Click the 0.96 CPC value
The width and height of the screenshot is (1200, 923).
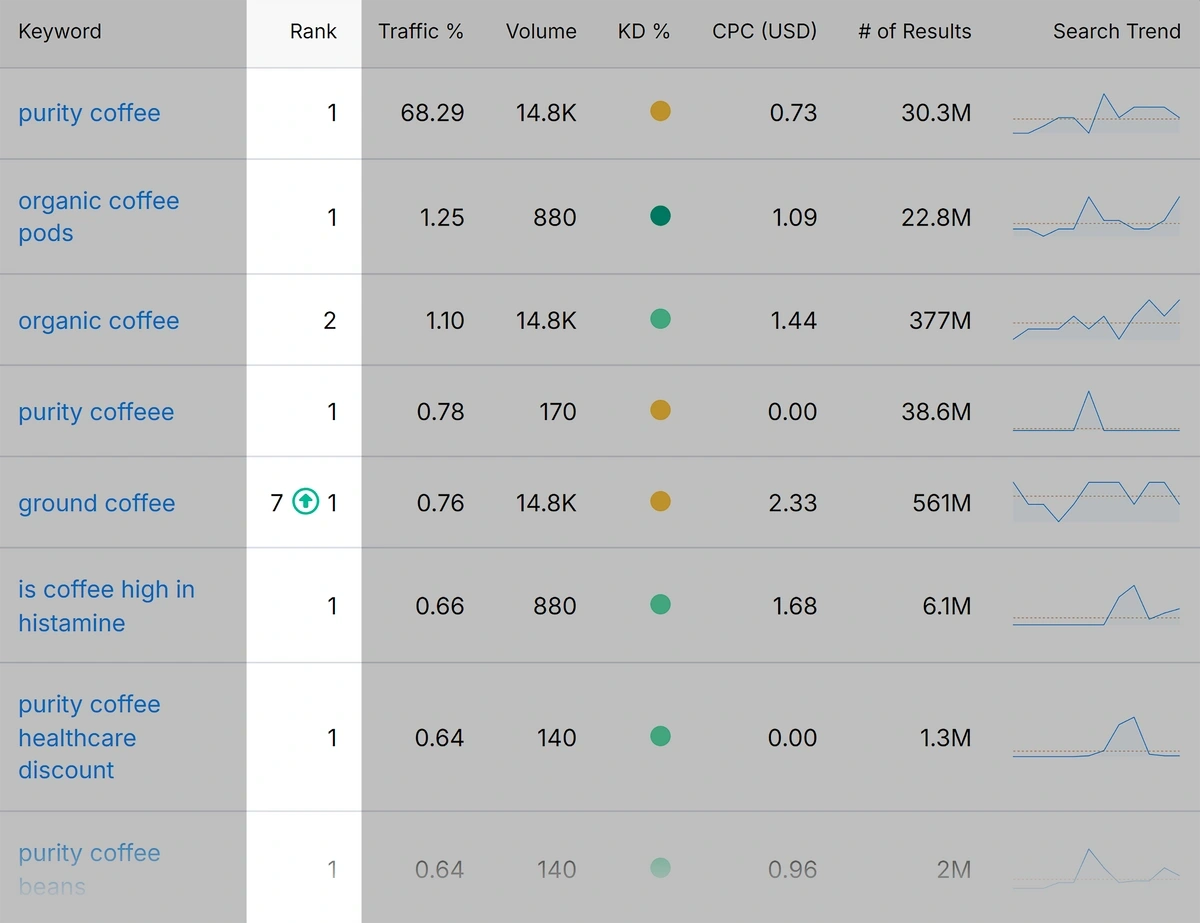pos(792,870)
